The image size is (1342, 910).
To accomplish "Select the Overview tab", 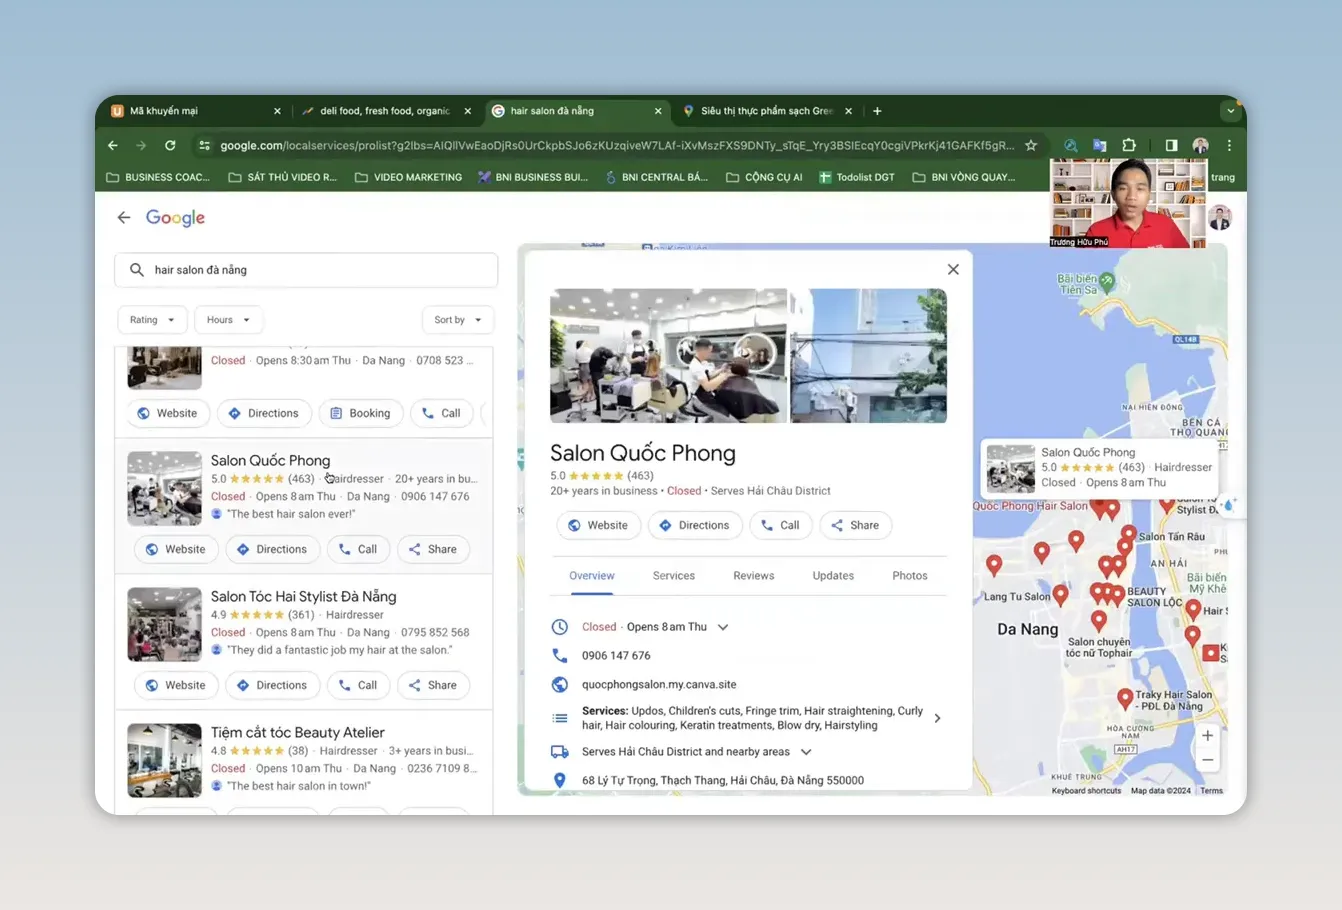I will click(592, 576).
